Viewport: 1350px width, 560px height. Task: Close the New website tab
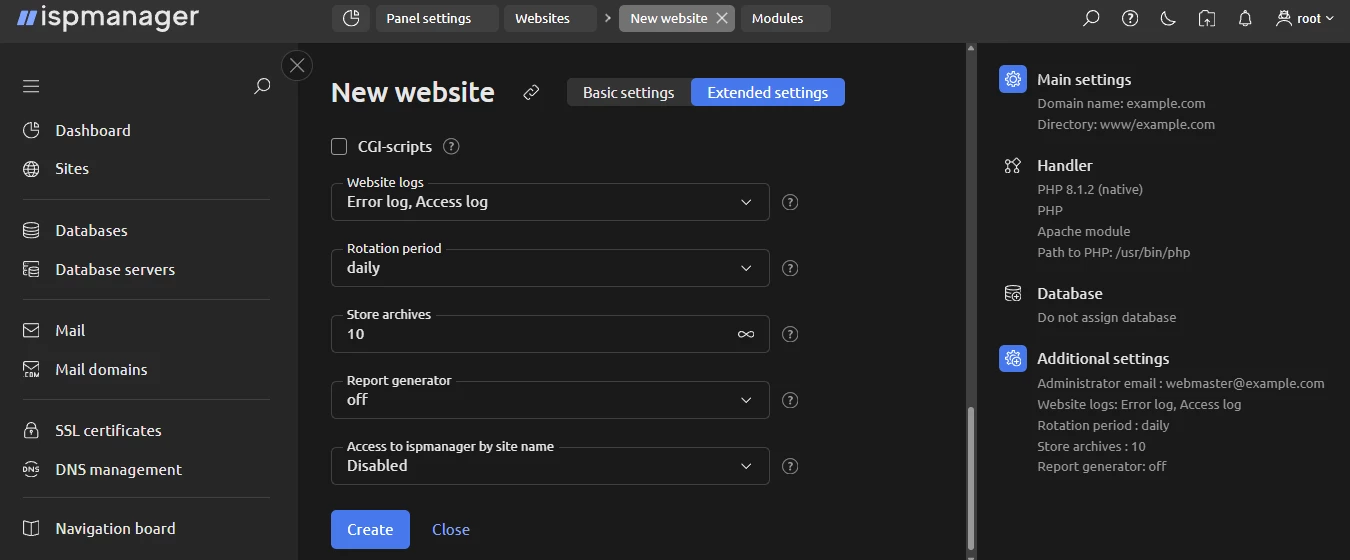[722, 18]
